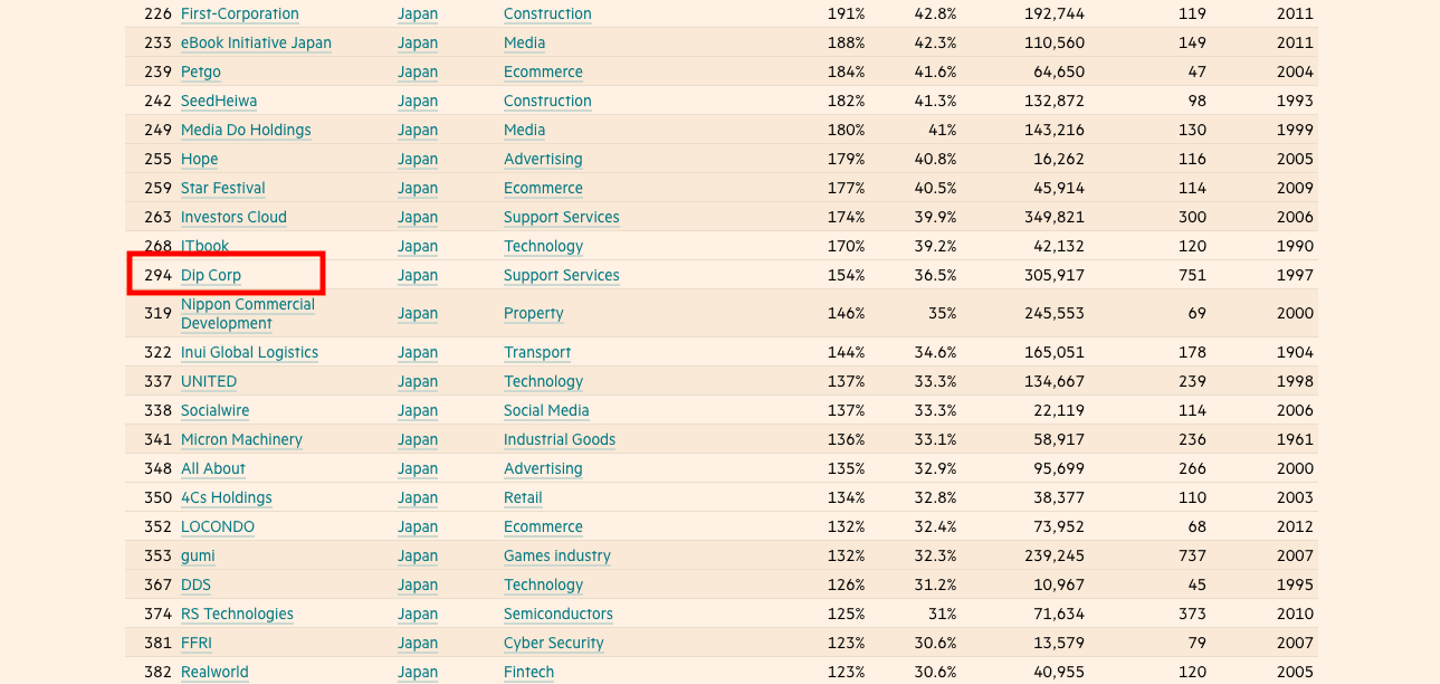Open eBook Initiative Japan link
The image size is (1440, 684).
tap(256, 43)
